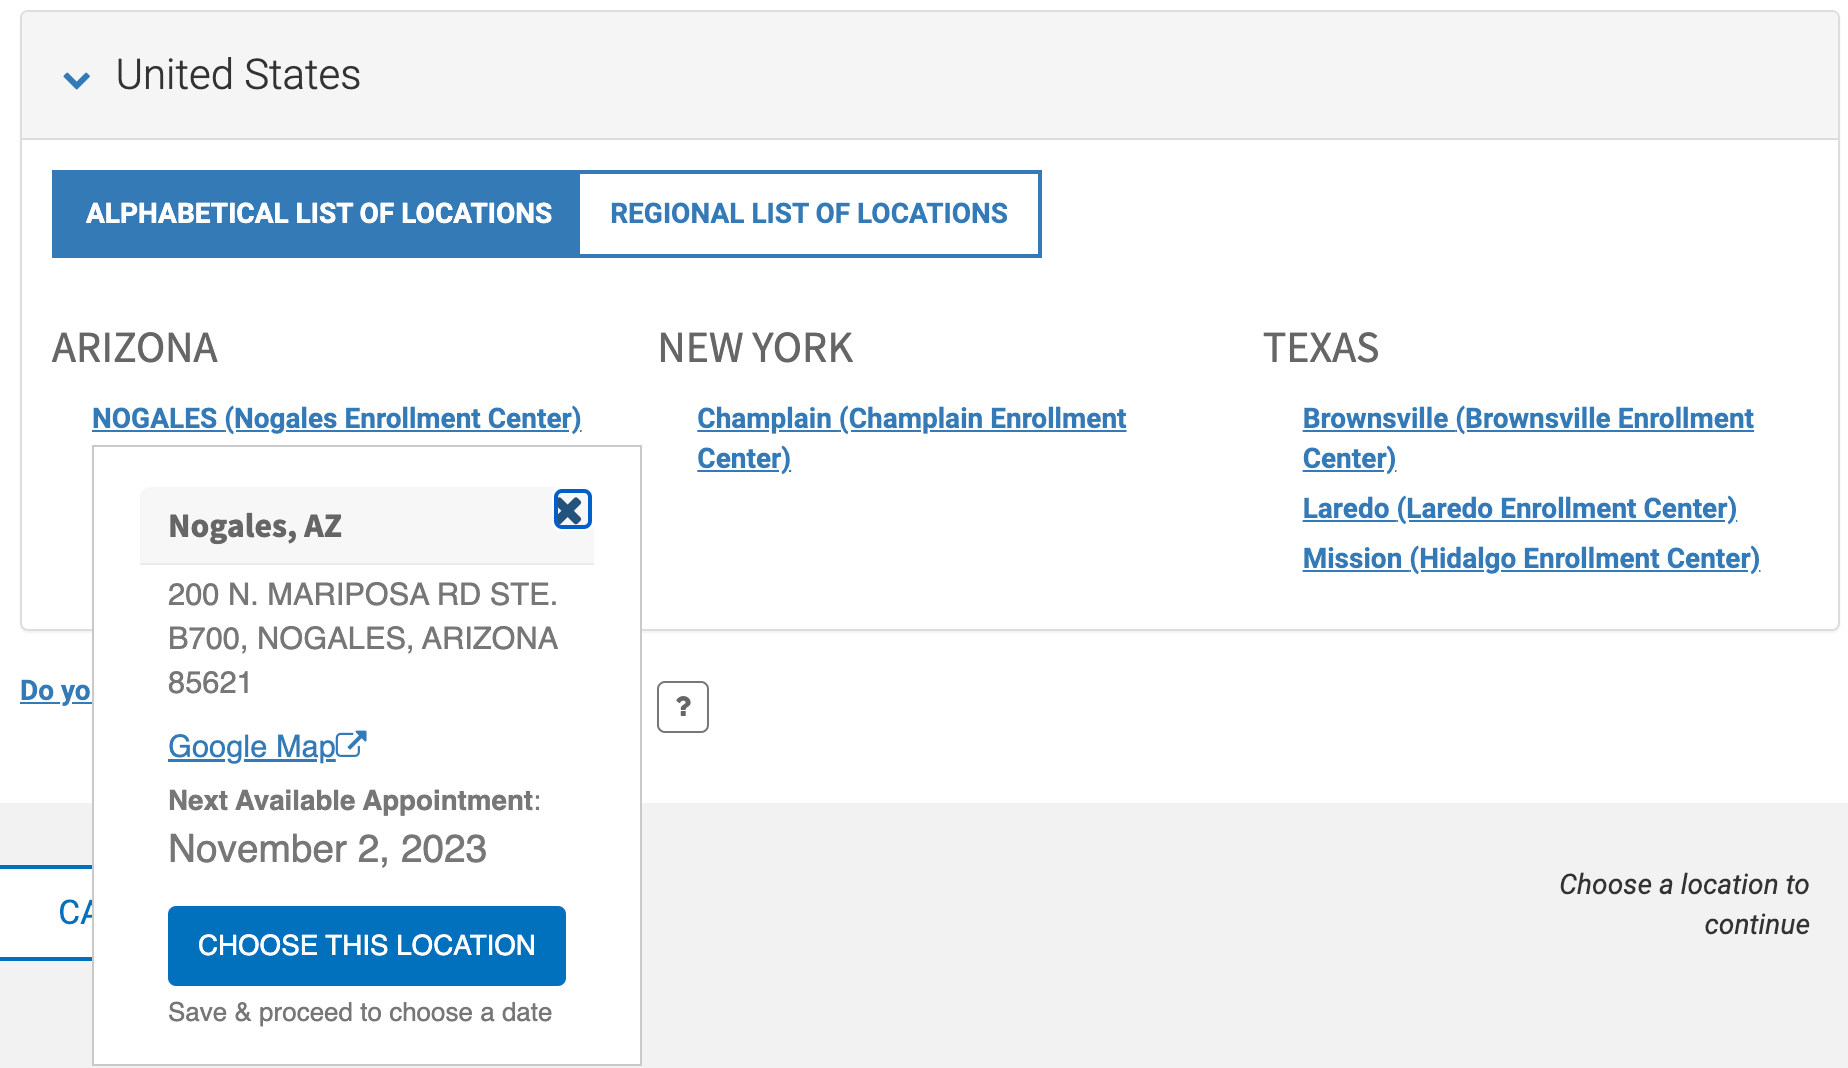This screenshot has width=1848, height=1068.
Task: Click the United States section title
Action: [x=238, y=75]
